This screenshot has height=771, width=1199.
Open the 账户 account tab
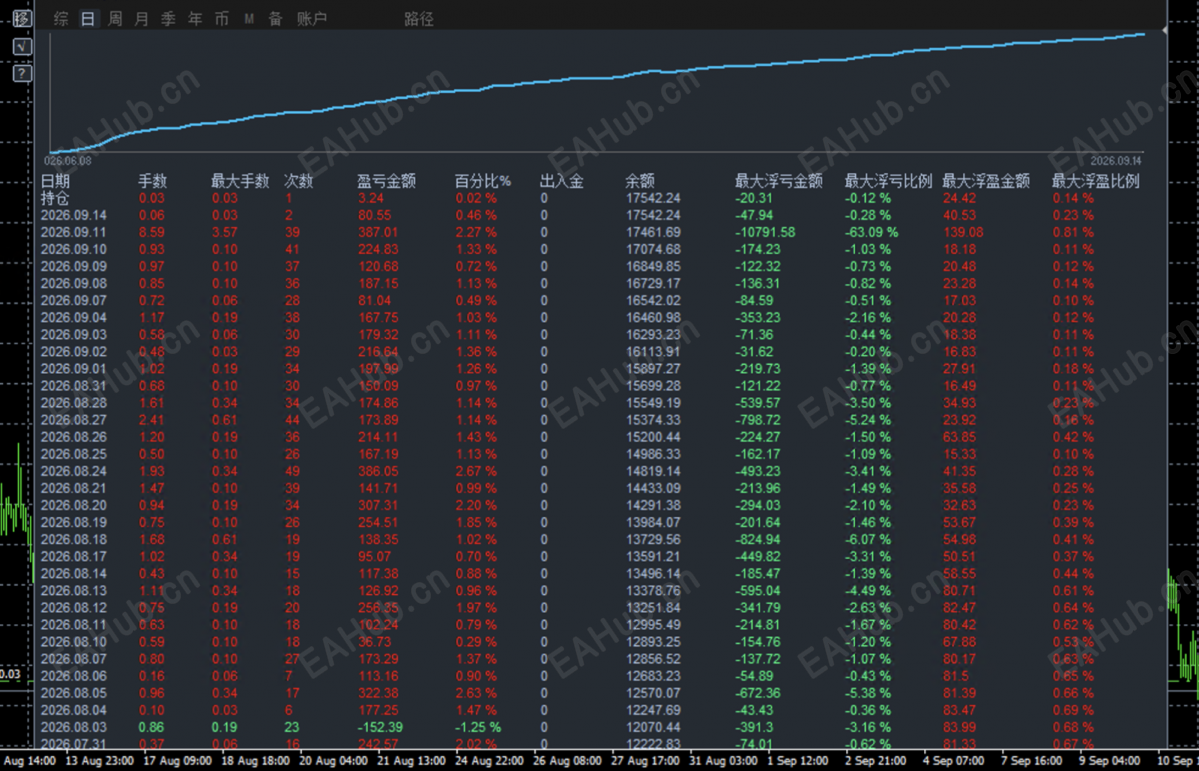[311, 19]
